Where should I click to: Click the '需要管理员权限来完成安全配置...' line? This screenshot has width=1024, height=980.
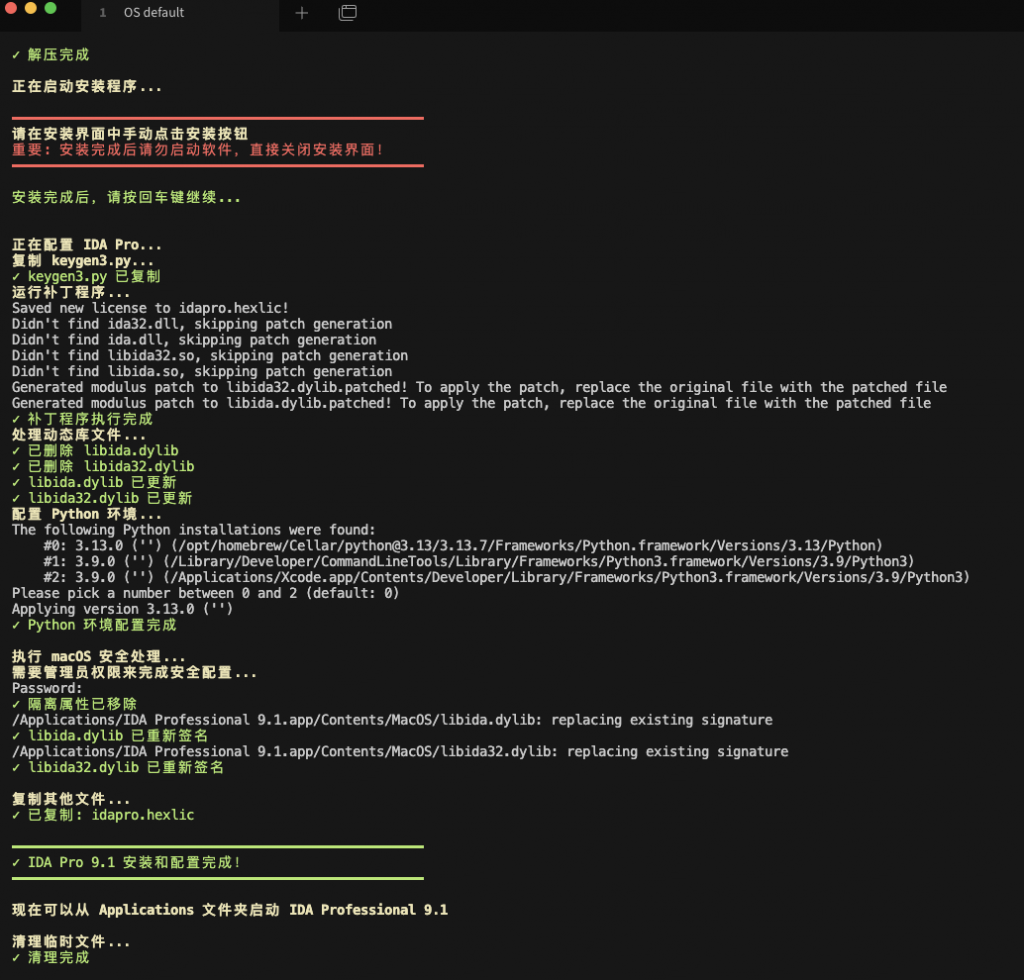[x=134, y=672]
